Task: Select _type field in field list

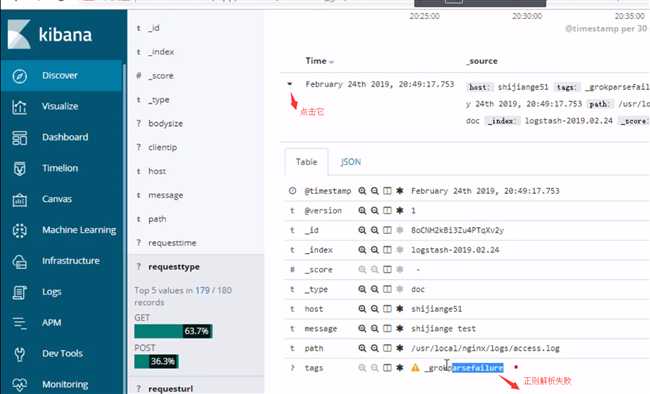Action: pos(159,100)
